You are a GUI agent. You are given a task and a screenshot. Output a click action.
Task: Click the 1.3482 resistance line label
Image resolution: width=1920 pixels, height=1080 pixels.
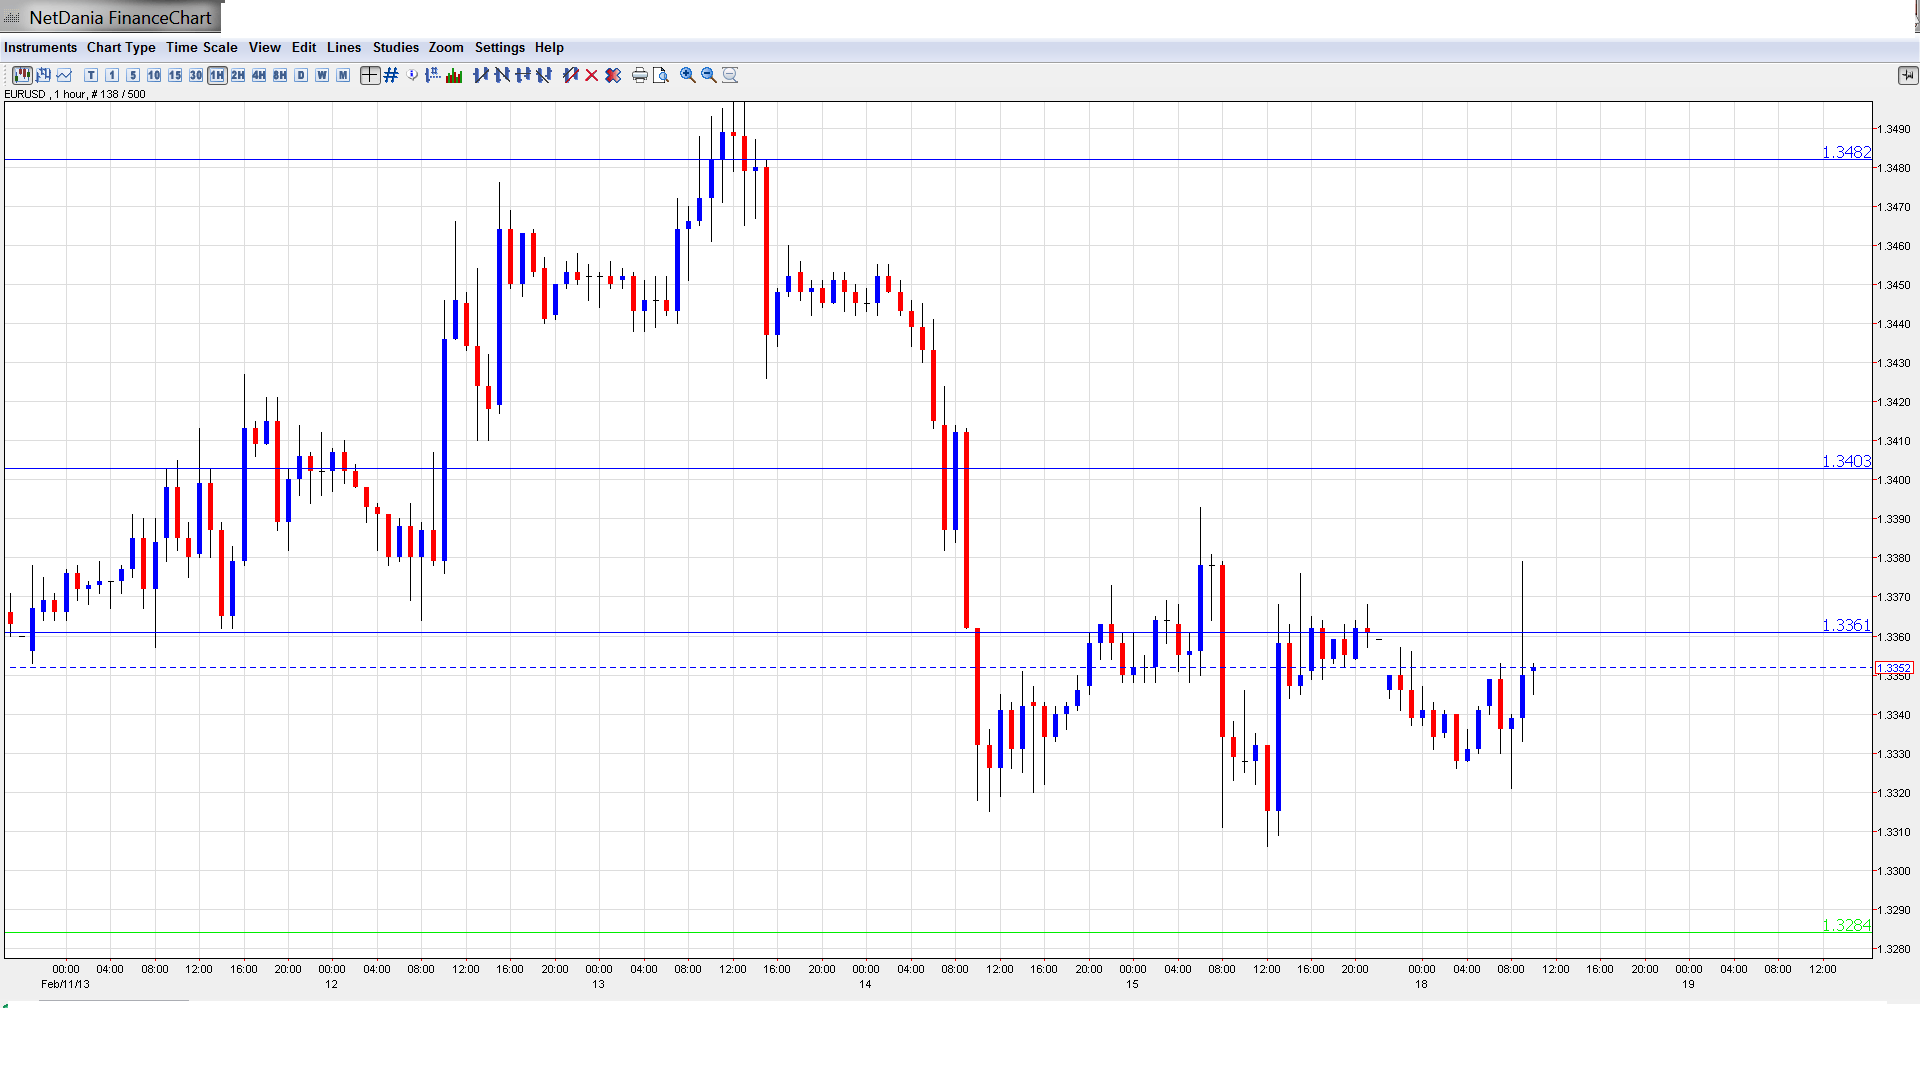click(1845, 152)
